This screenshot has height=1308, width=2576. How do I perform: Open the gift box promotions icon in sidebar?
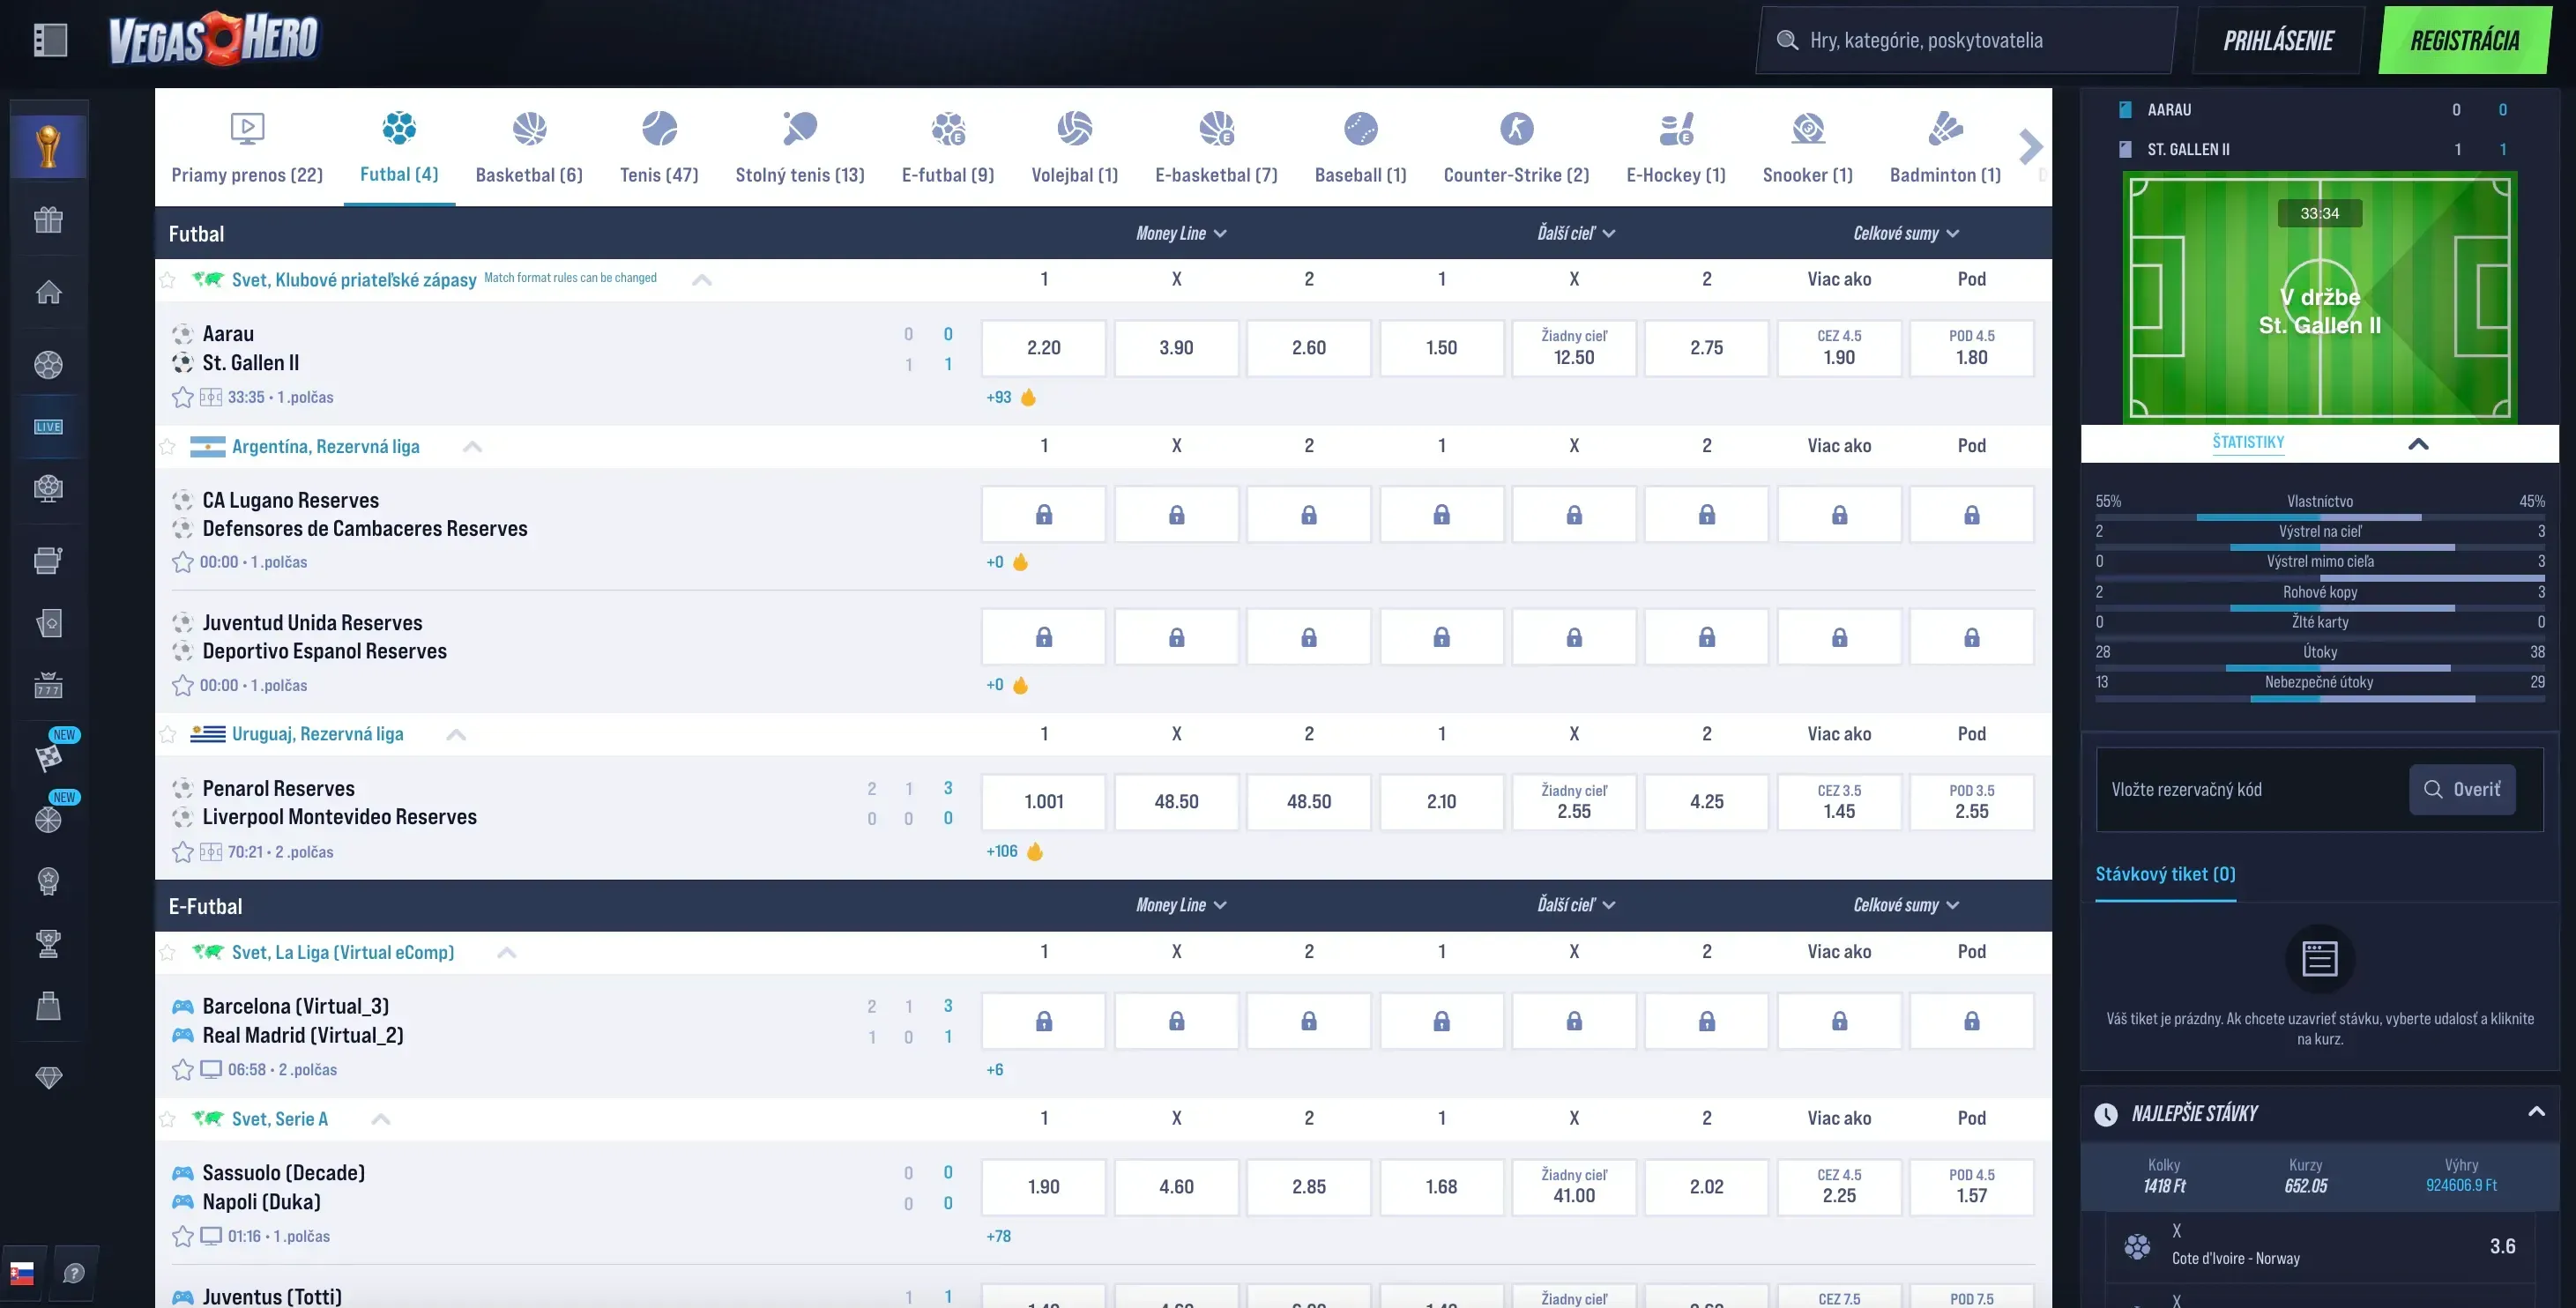point(48,219)
